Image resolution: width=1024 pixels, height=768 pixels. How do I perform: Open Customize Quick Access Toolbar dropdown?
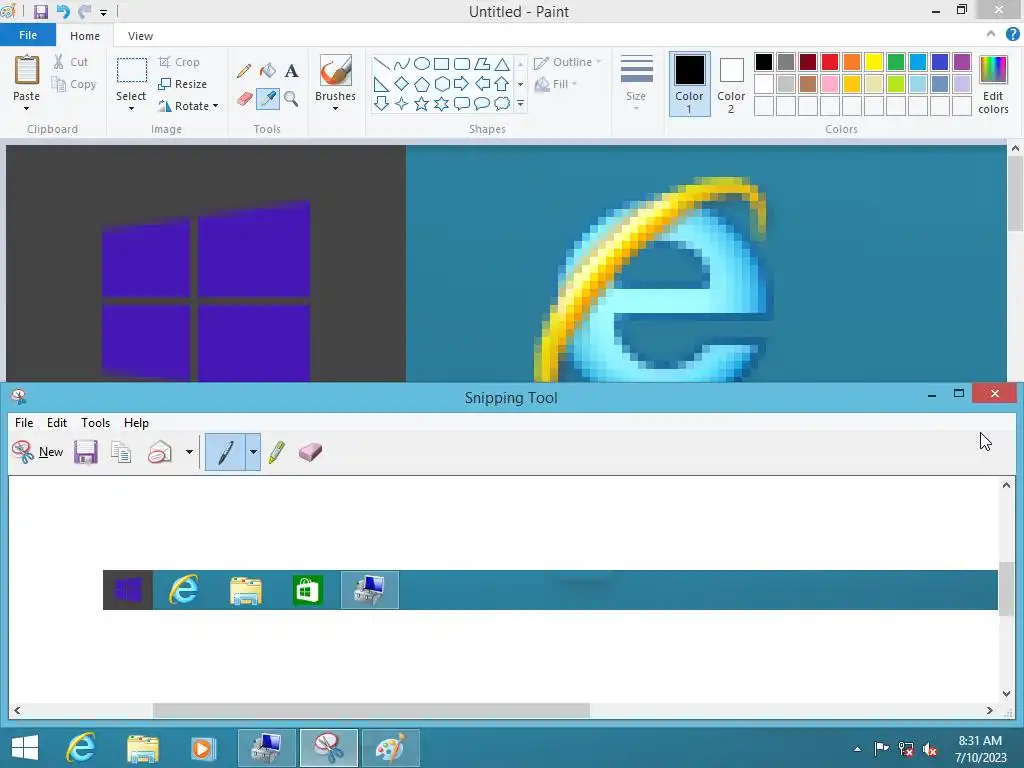click(103, 12)
